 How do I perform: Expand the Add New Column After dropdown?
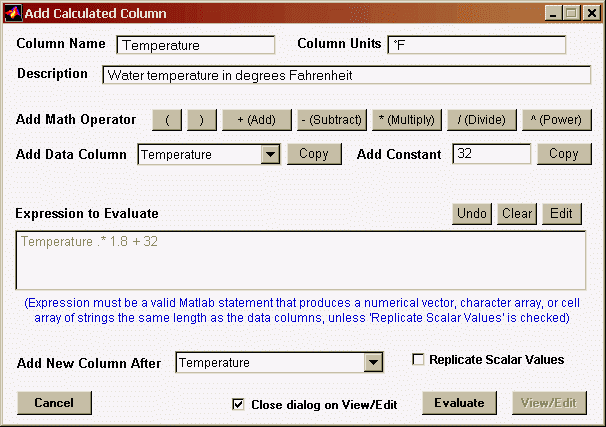click(373, 363)
